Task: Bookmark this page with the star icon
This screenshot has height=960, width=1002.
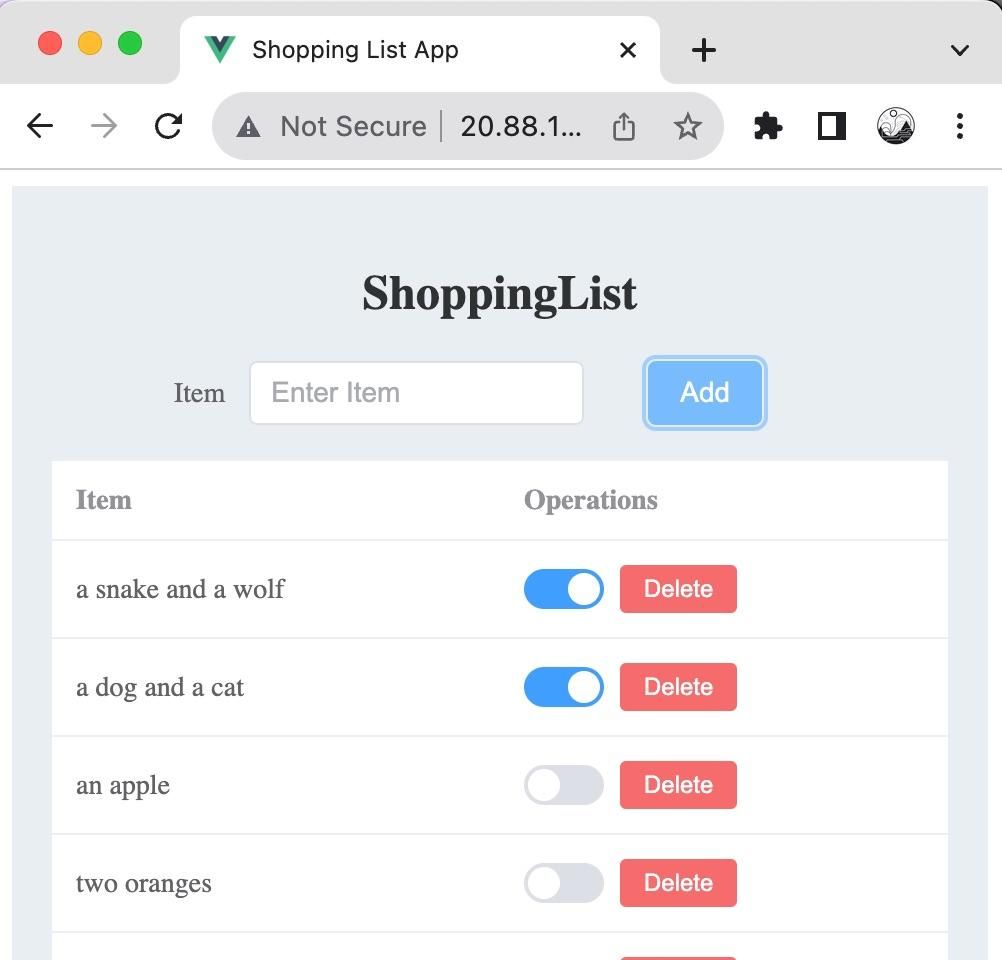Action: point(687,126)
